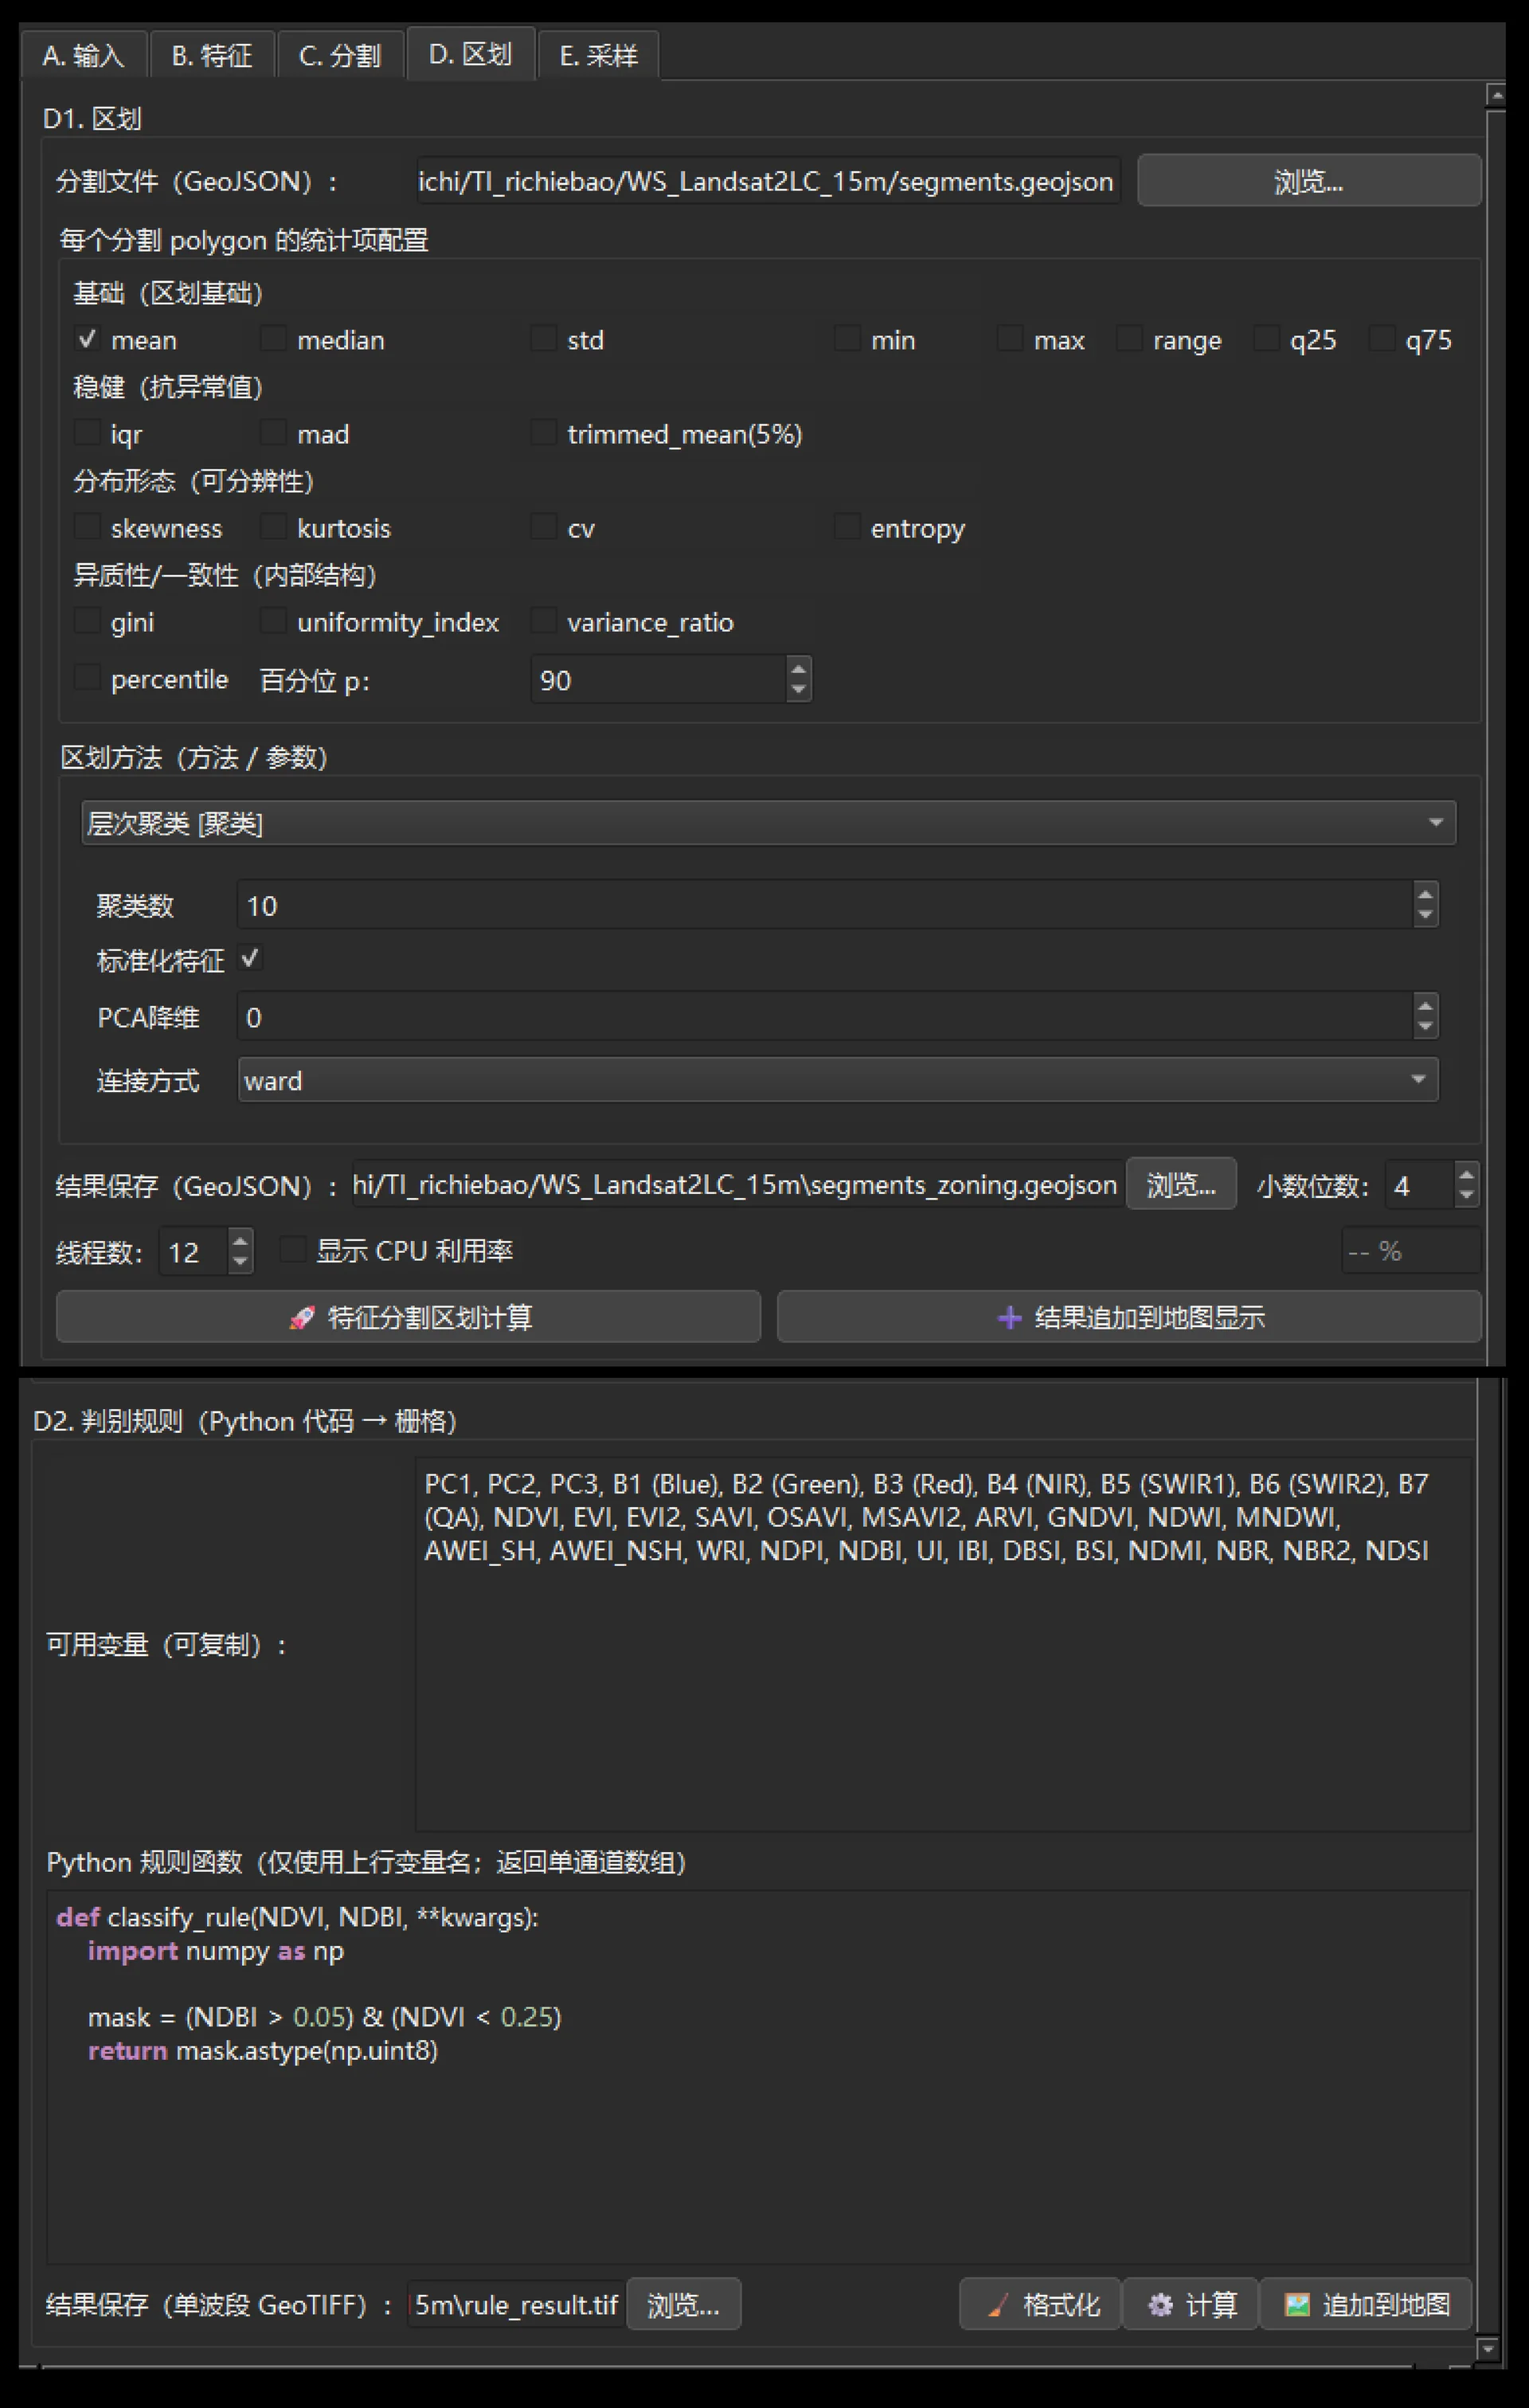This screenshot has width=1529, height=2408.
Task: Increase 小数位数 using the up arrow
Action: click(x=1466, y=1175)
